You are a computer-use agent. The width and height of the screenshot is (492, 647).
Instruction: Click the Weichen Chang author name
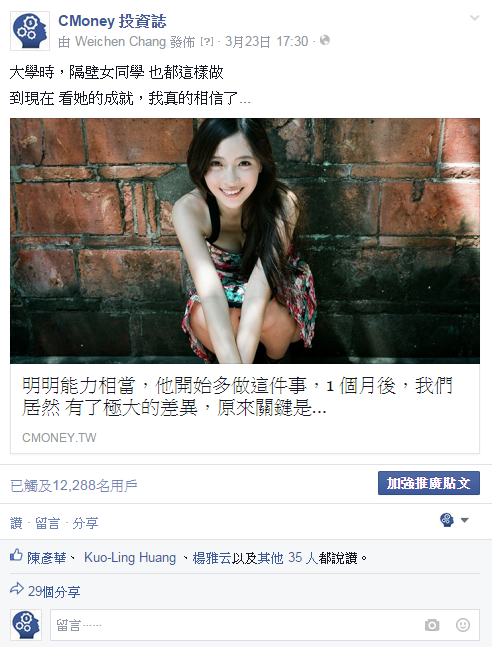(x=121, y=41)
